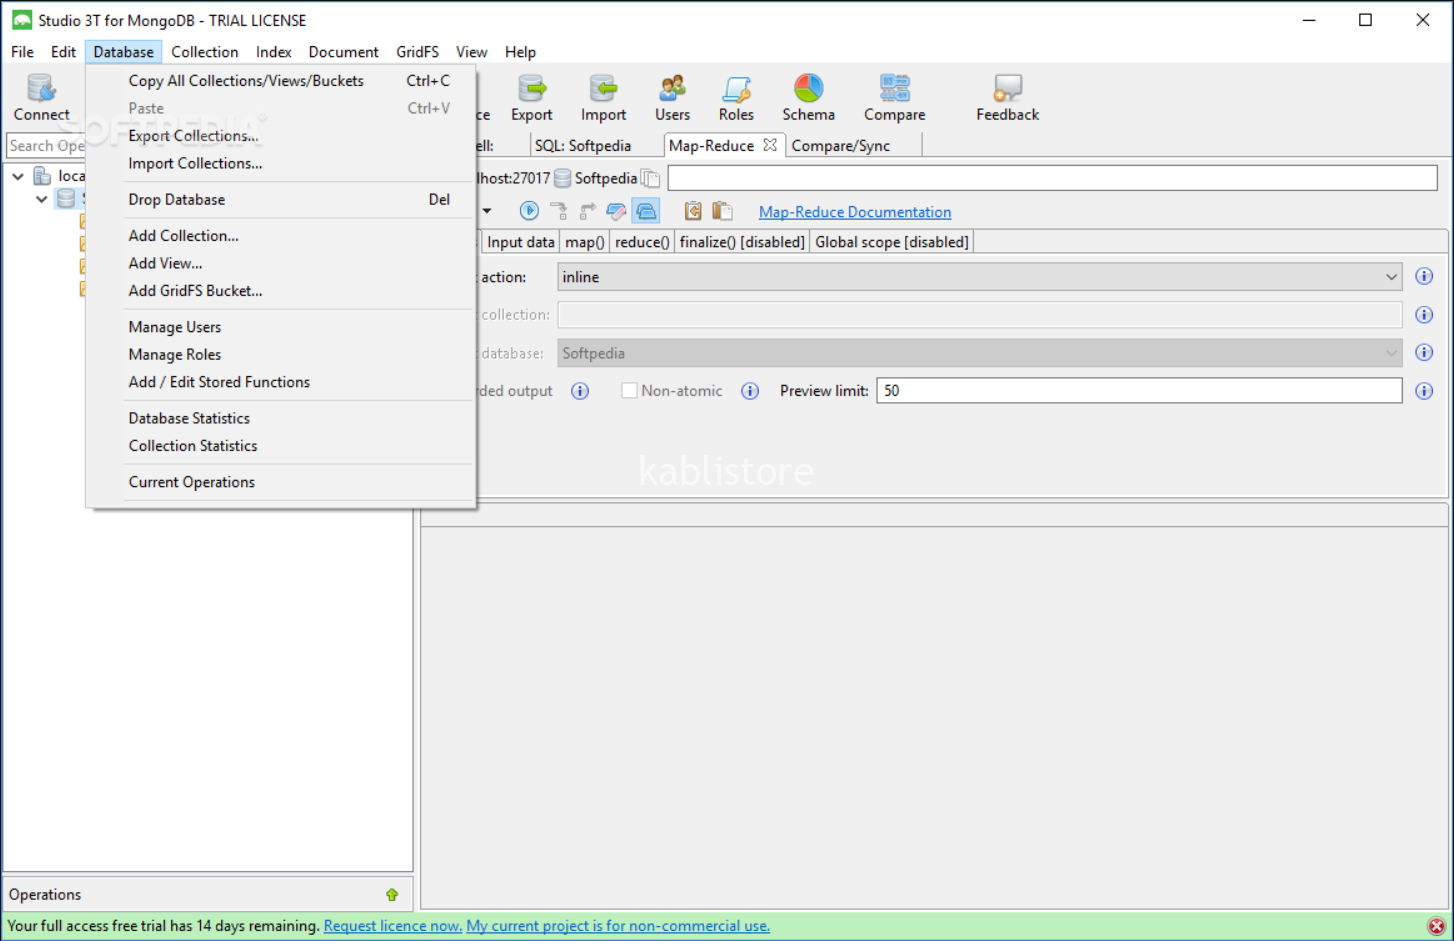Open the action dropdown set to inline
The height and width of the screenshot is (941, 1454).
[x=979, y=277]
